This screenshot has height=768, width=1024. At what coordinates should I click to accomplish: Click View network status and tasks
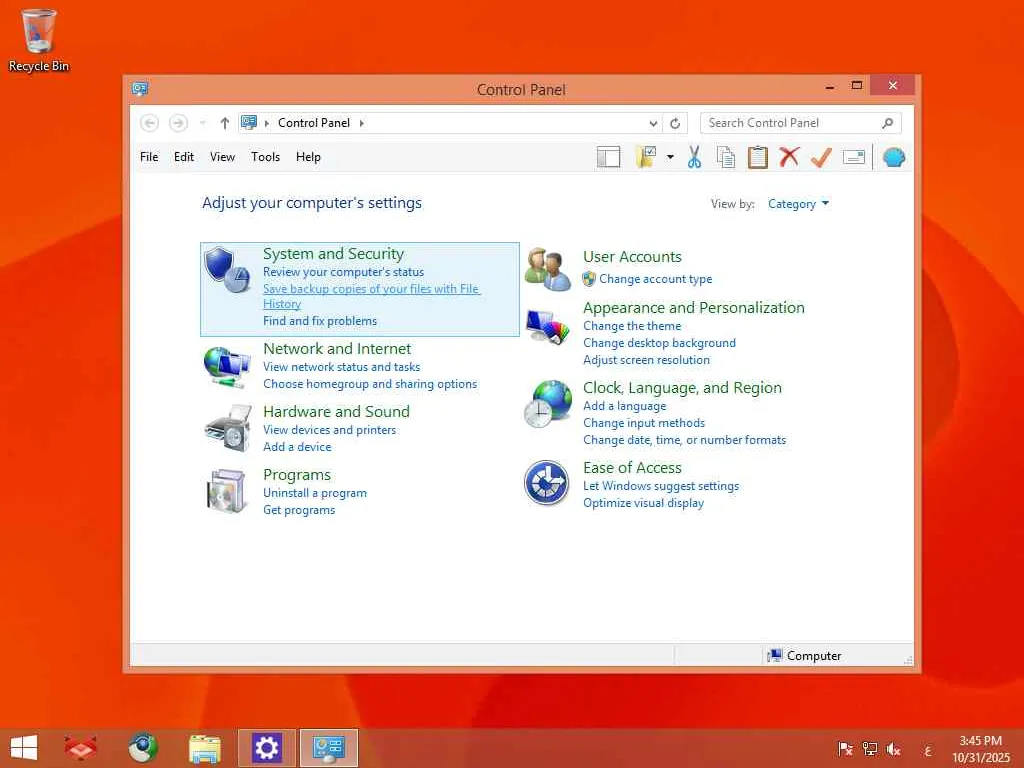point(342,367)
